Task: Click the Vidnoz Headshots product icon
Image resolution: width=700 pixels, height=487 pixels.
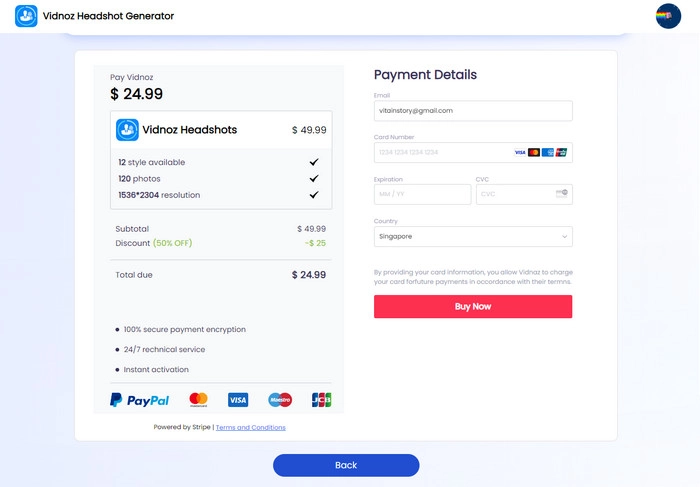Action: [127, 129]
